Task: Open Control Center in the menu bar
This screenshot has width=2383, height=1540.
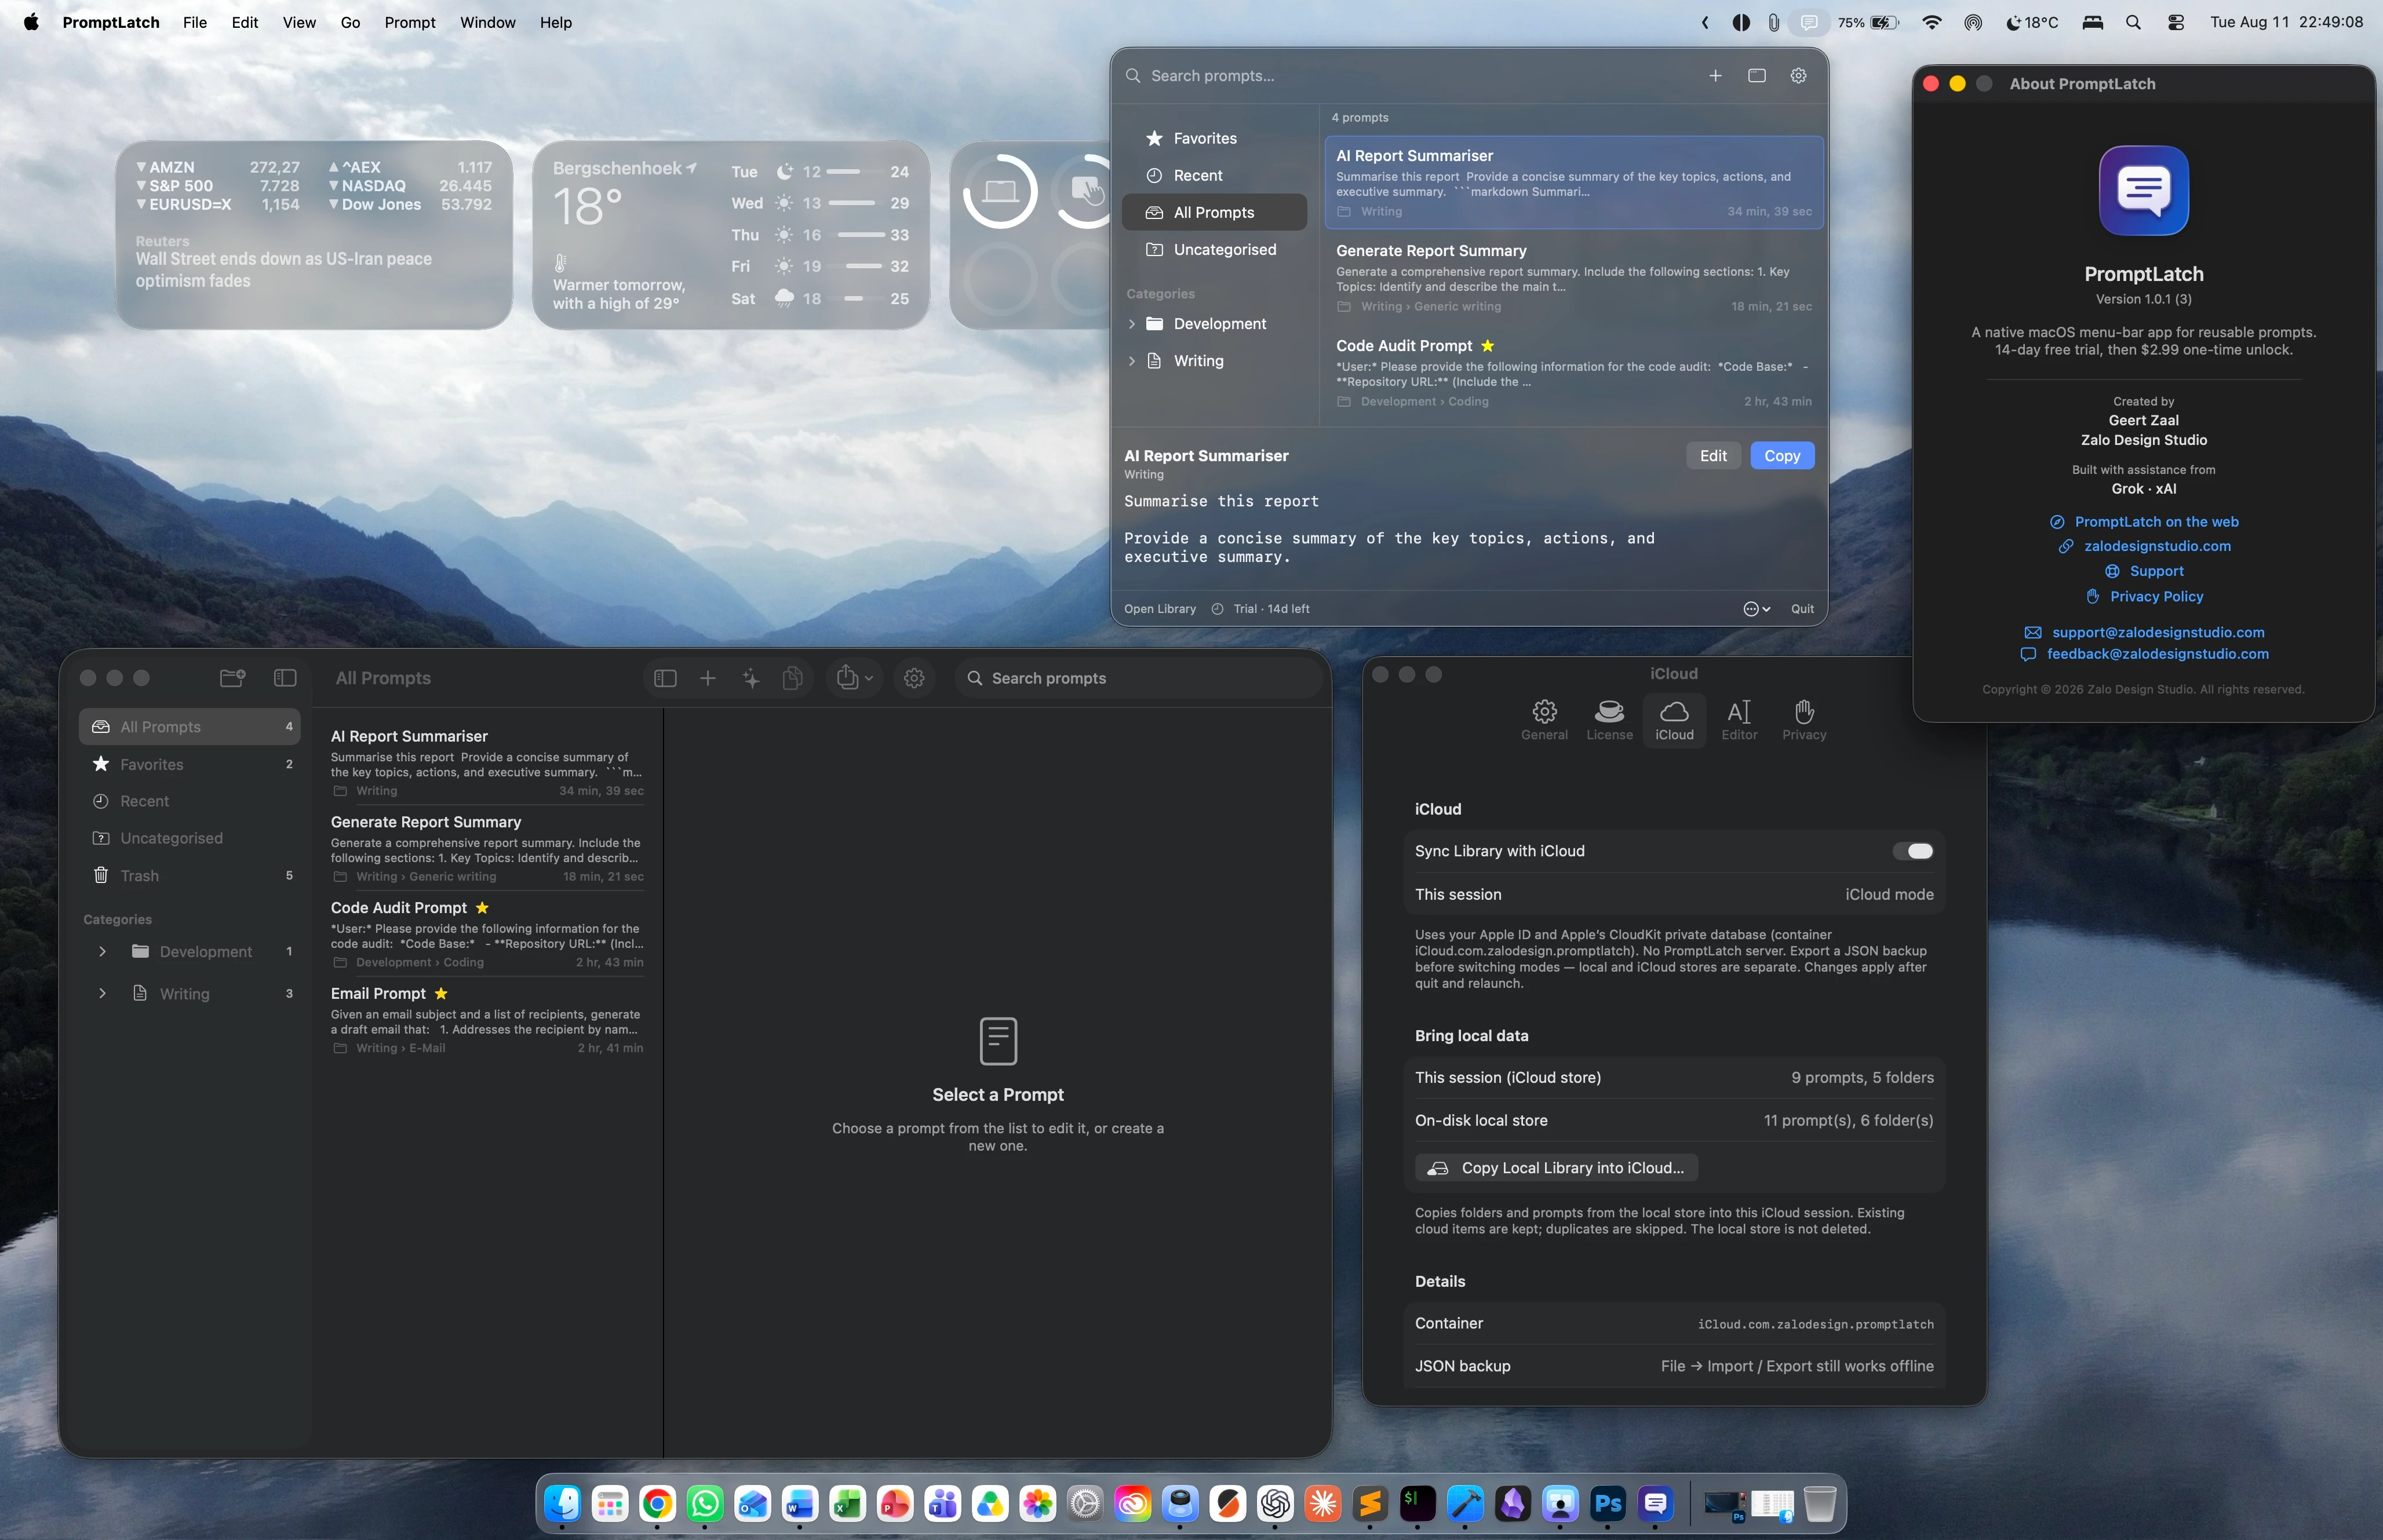Action: click(x=2176, y=22)
